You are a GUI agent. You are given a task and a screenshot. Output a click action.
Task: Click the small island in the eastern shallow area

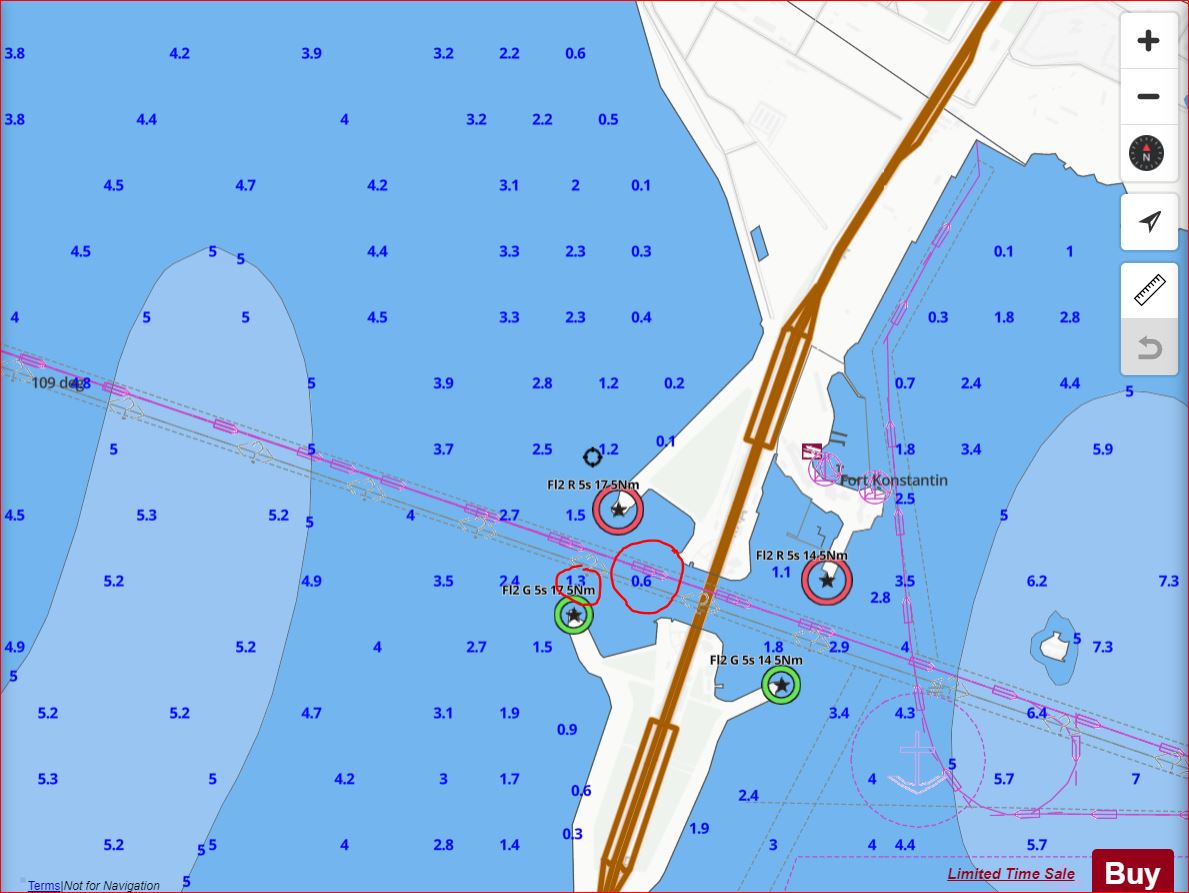[x=1052, y=646]
